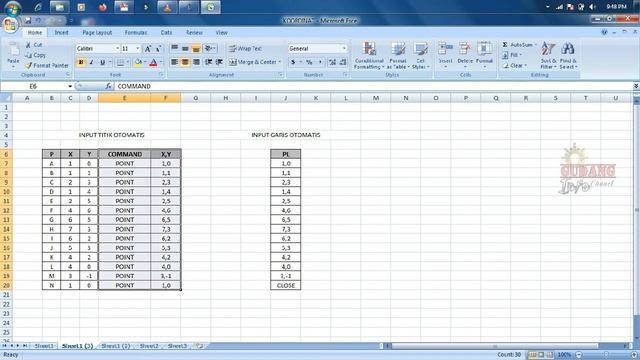Open the Calibri font name dropdown
The image size is (640, 360).
[x=117, y=49]
